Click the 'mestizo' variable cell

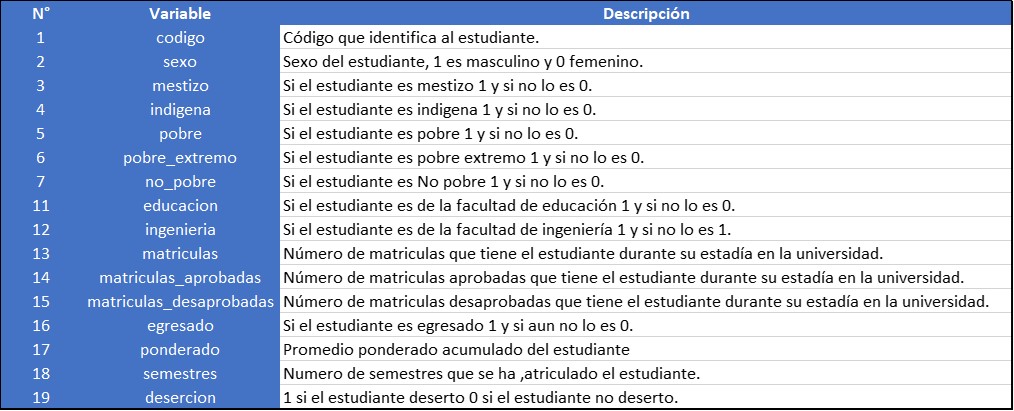point(180,86)
